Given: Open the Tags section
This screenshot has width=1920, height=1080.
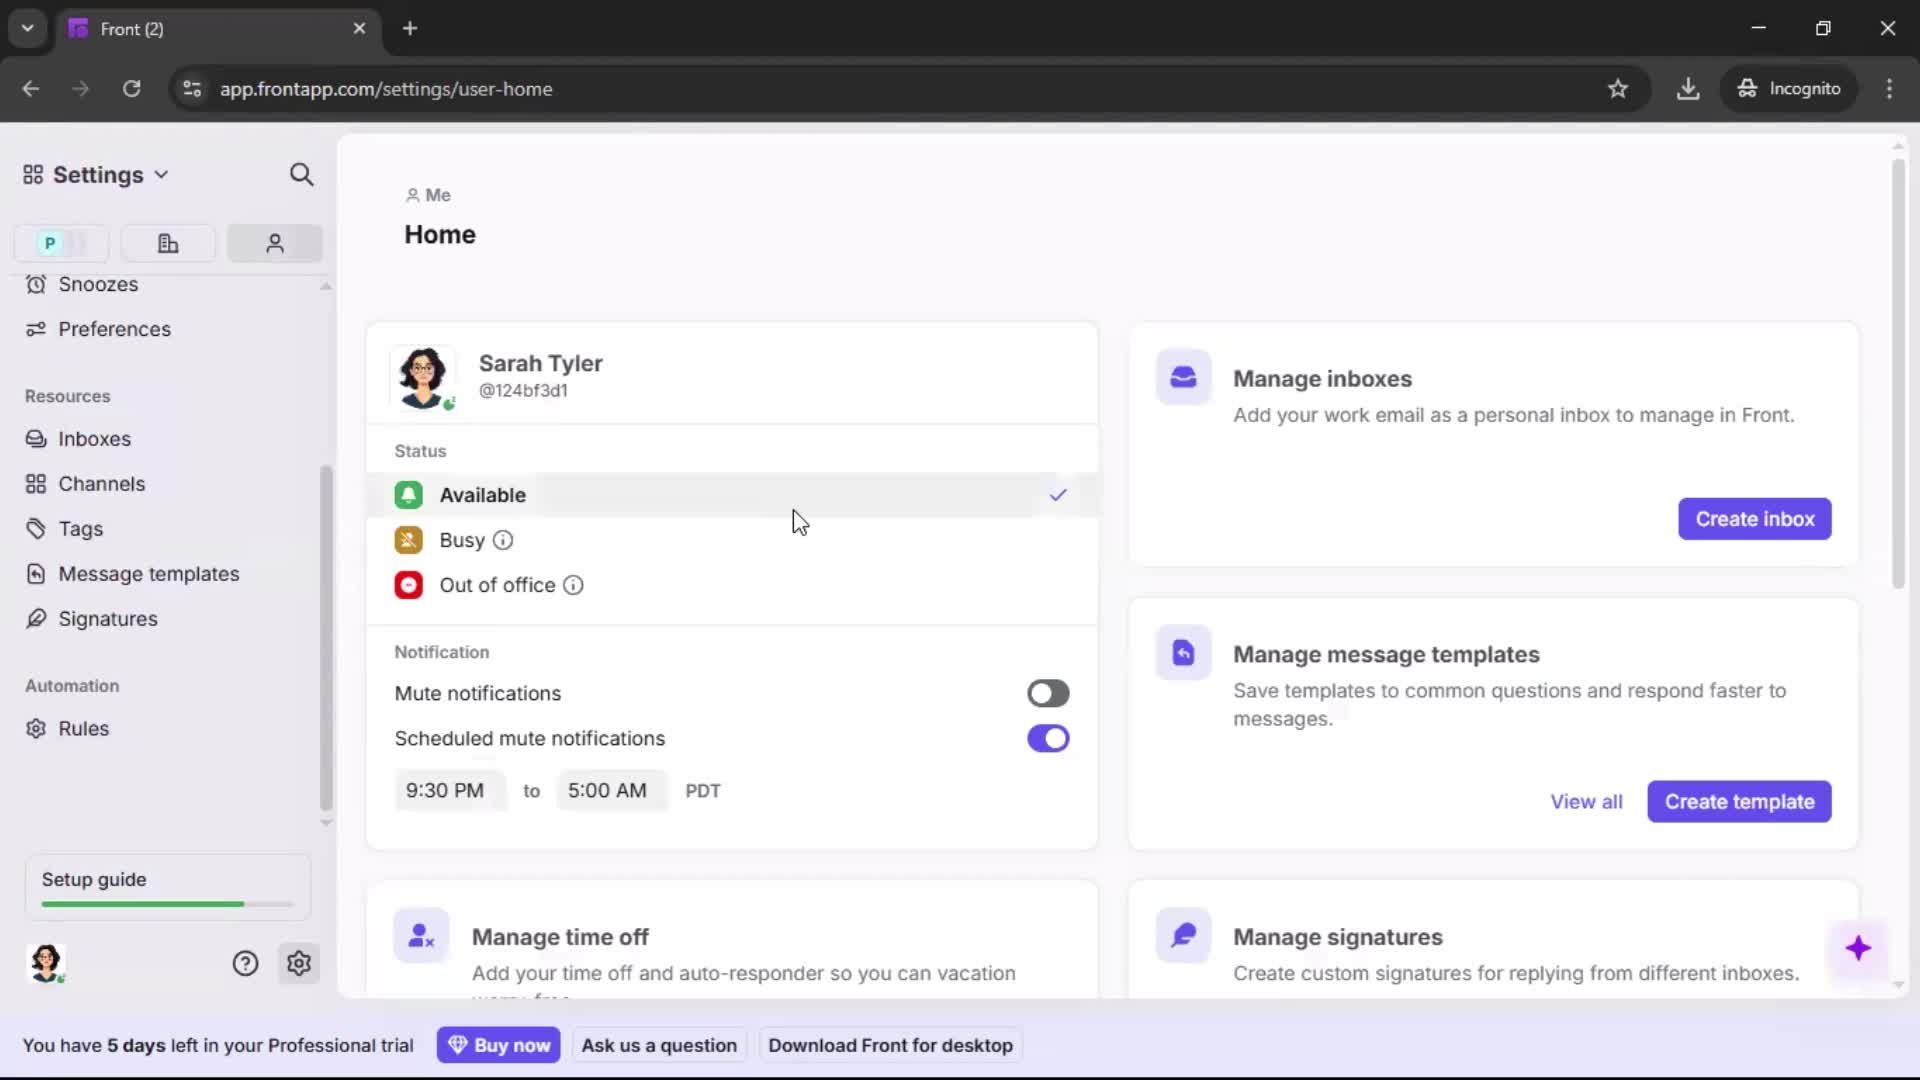Looking at the screenshot, I should [x=81, y=528].
